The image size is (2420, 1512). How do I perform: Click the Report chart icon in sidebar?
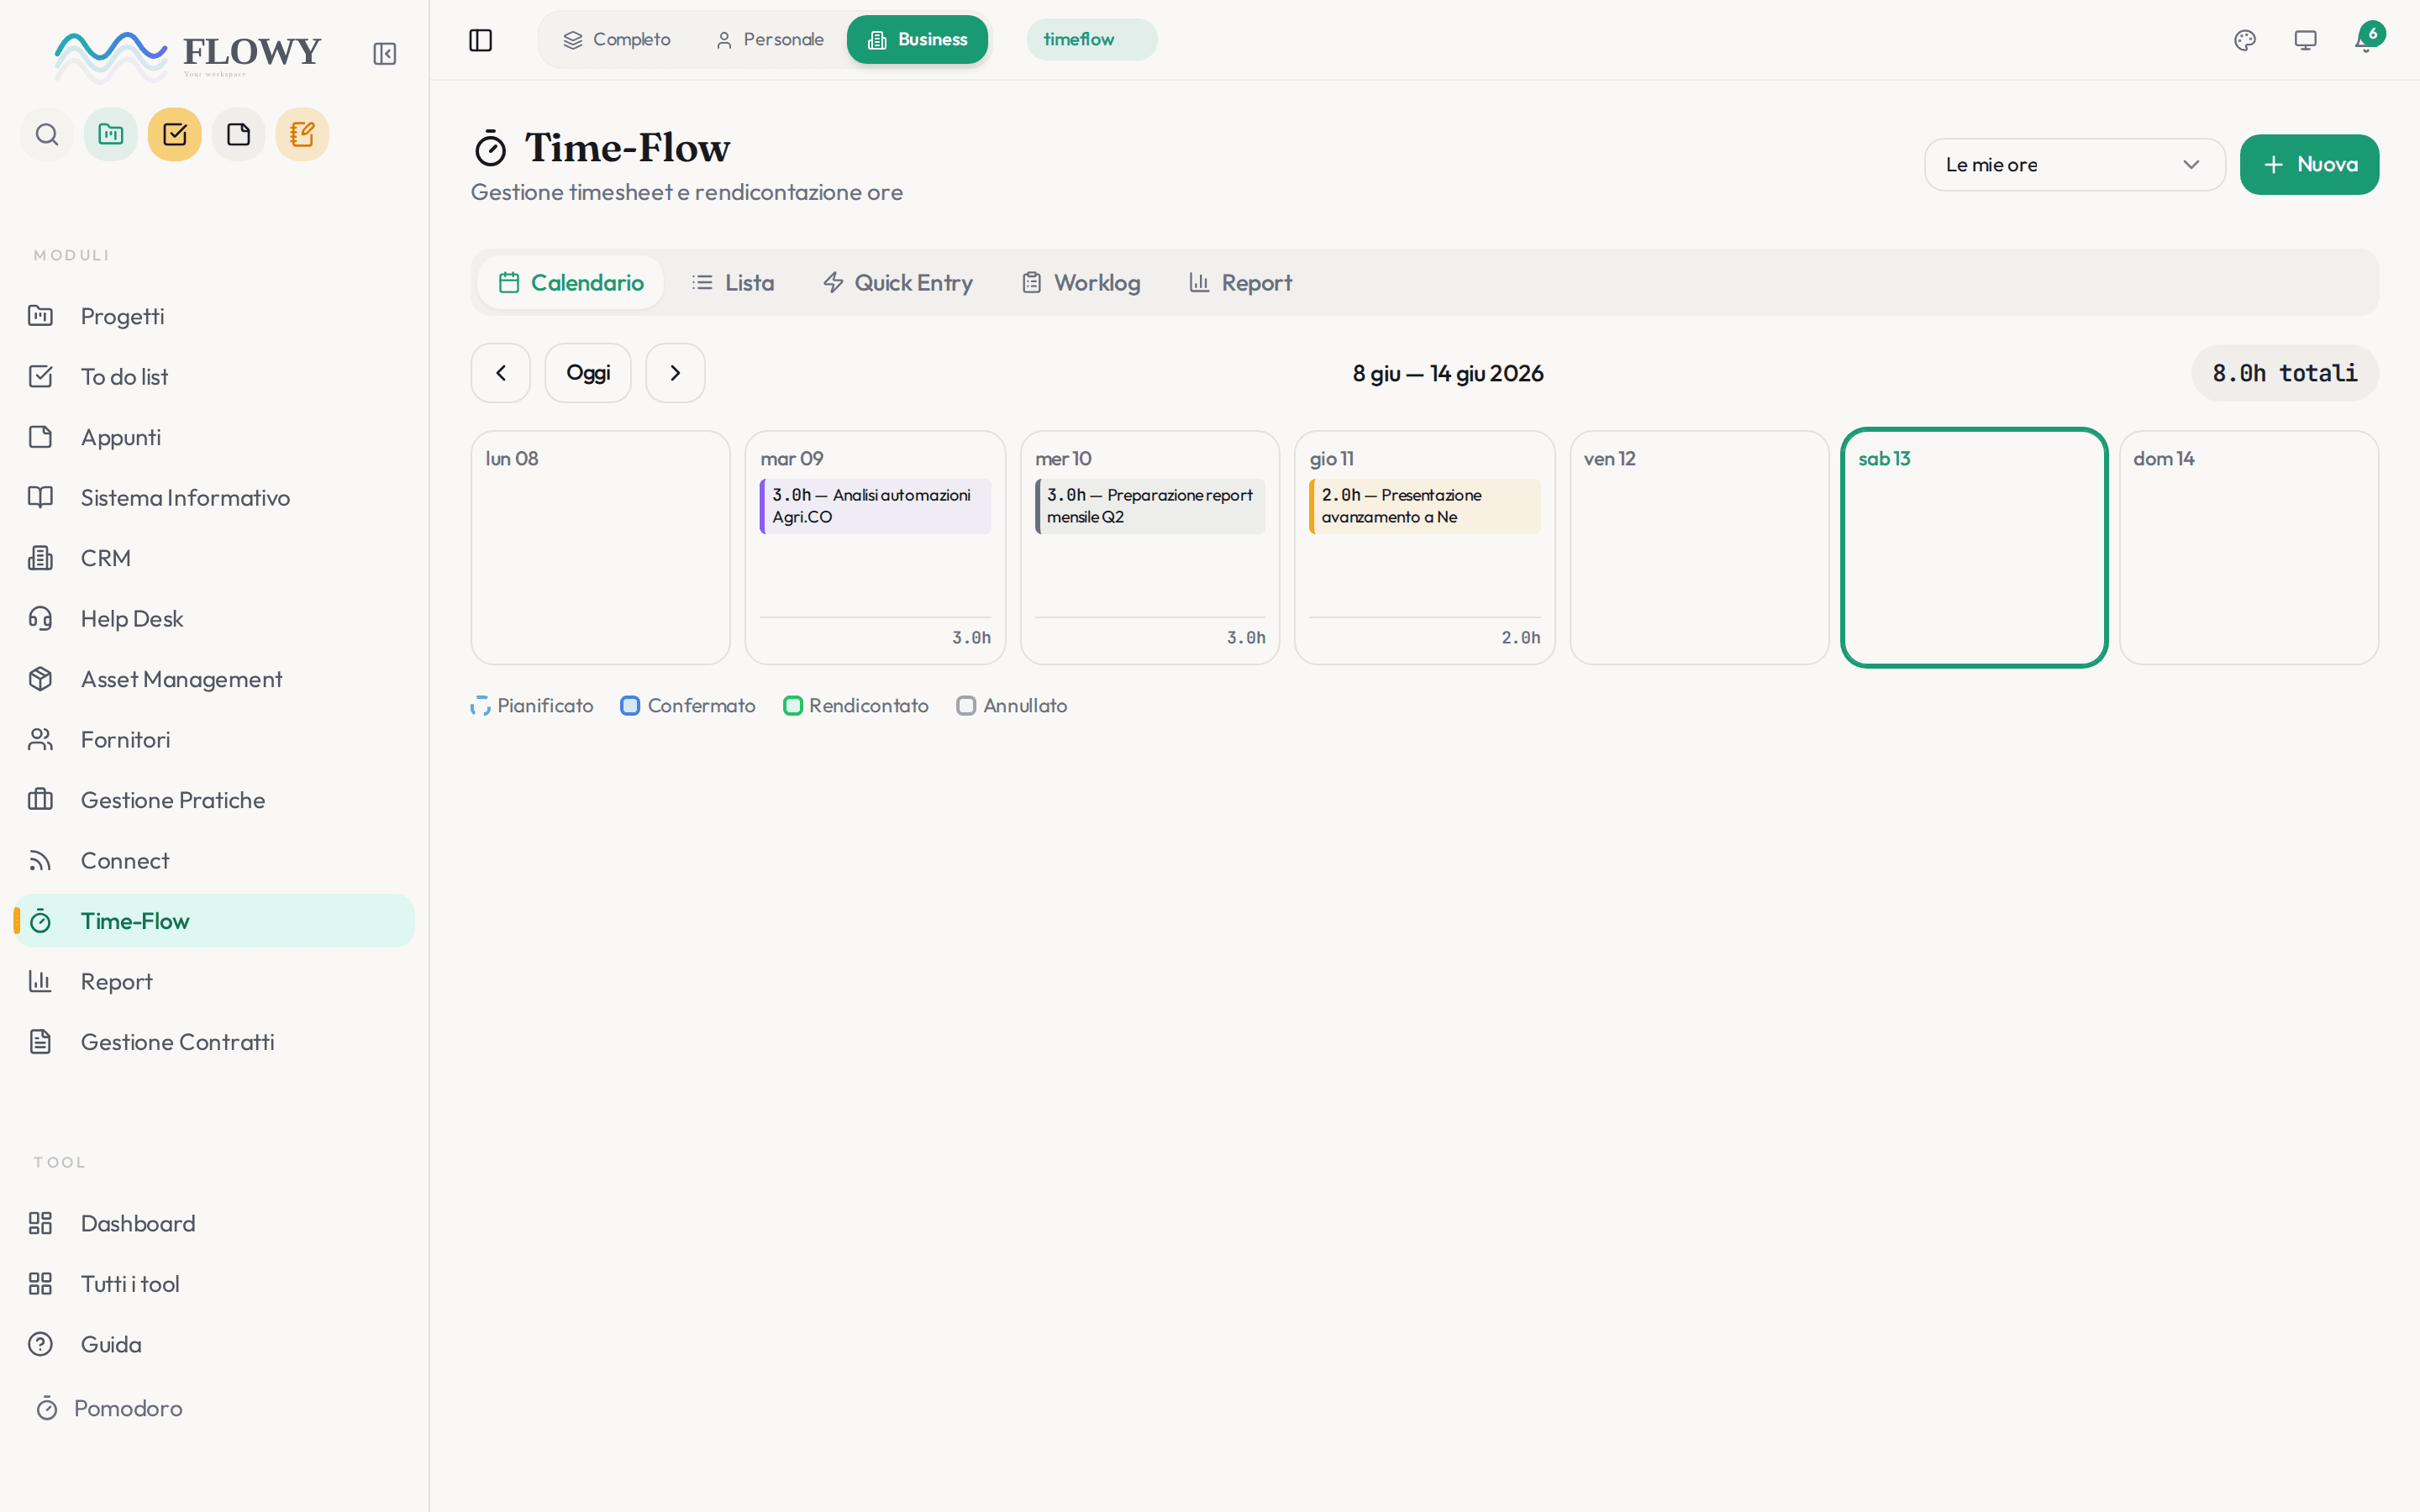40,982
